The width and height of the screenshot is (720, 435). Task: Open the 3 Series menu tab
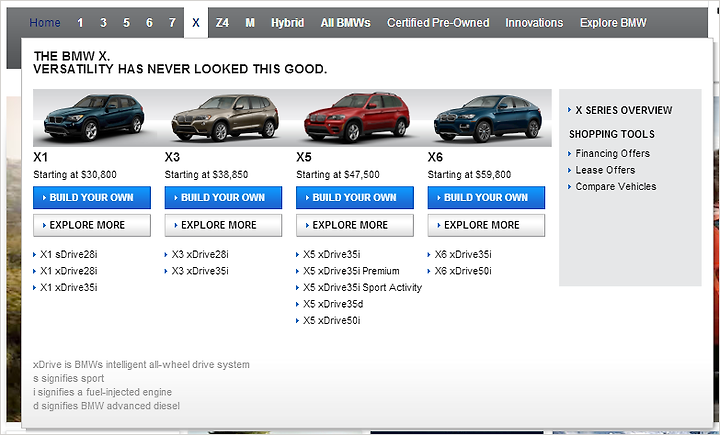click(103, 23)
